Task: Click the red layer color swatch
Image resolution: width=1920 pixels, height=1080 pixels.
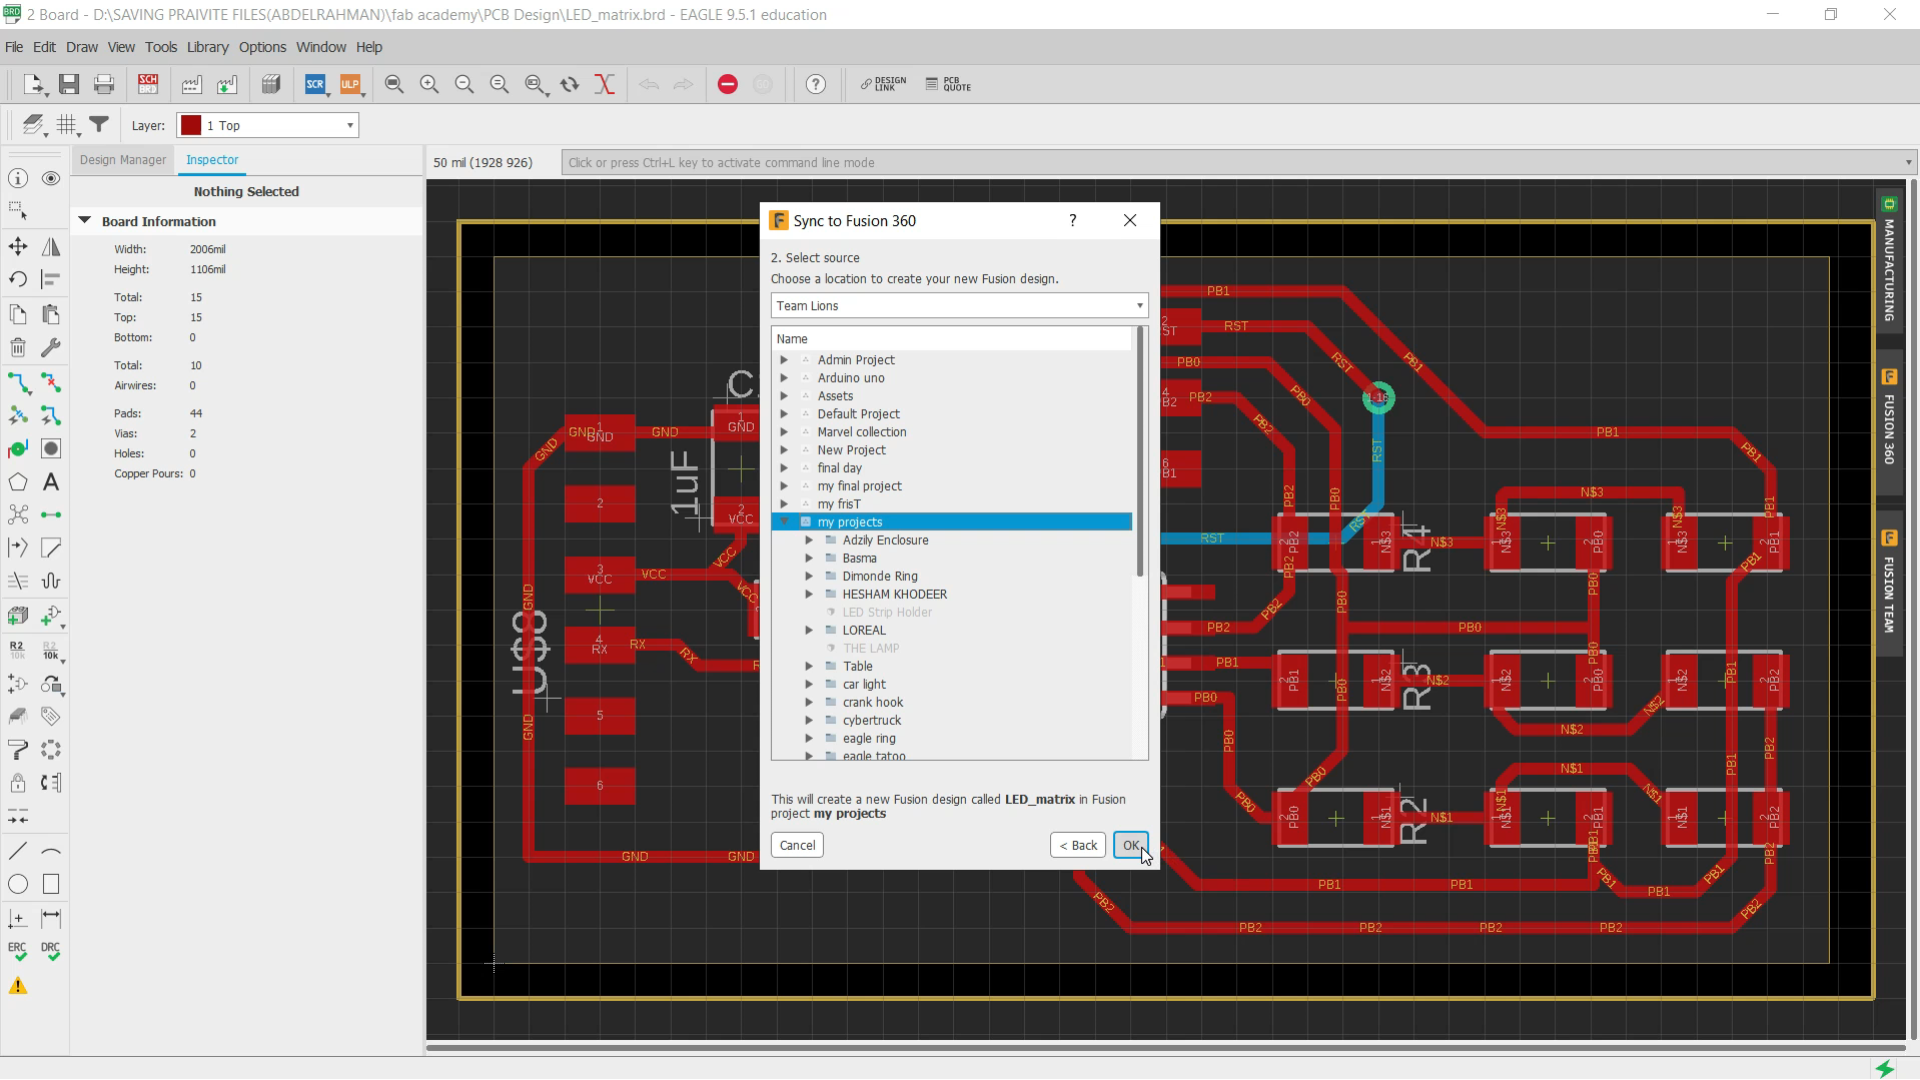Action: click(191, 125)
